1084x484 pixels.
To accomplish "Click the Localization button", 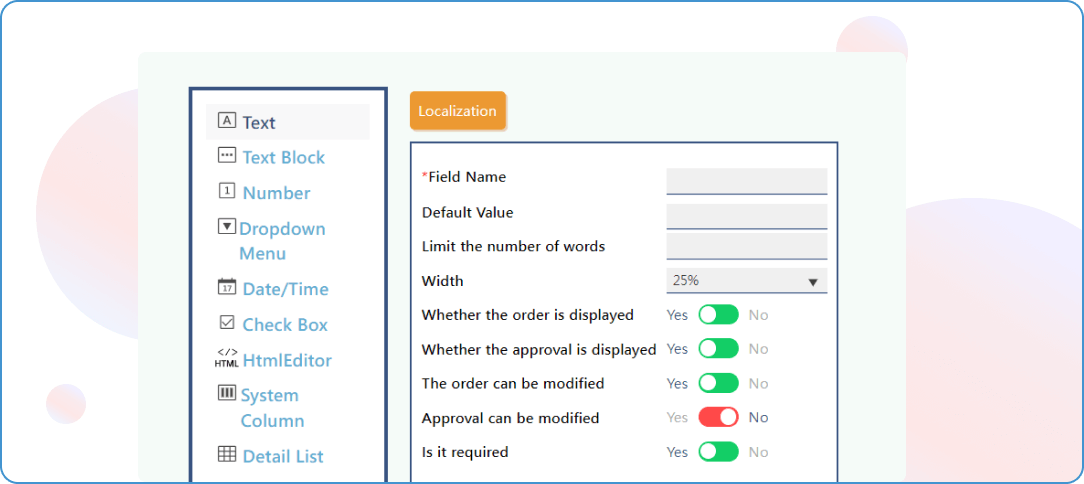I will coord(457,111).
